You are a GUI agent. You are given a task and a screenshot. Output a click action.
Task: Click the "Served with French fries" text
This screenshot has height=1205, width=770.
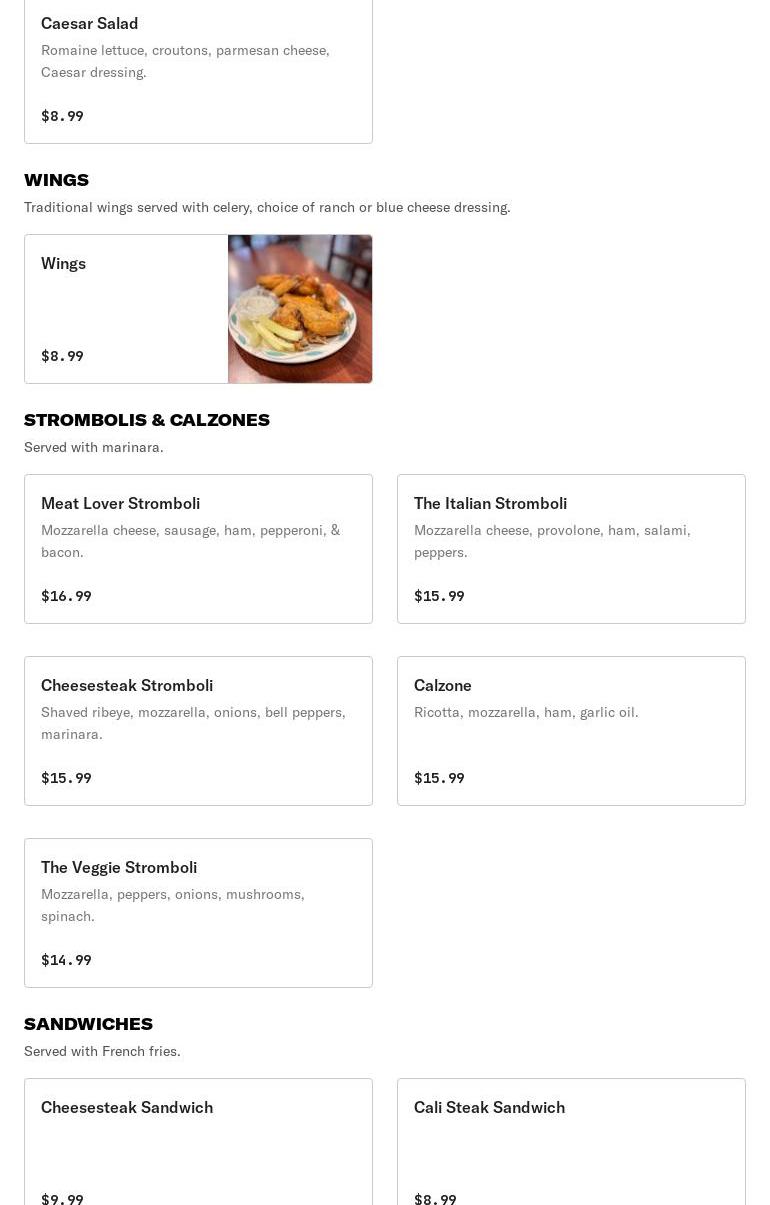pyautogui.click(x=102, y=1051)
